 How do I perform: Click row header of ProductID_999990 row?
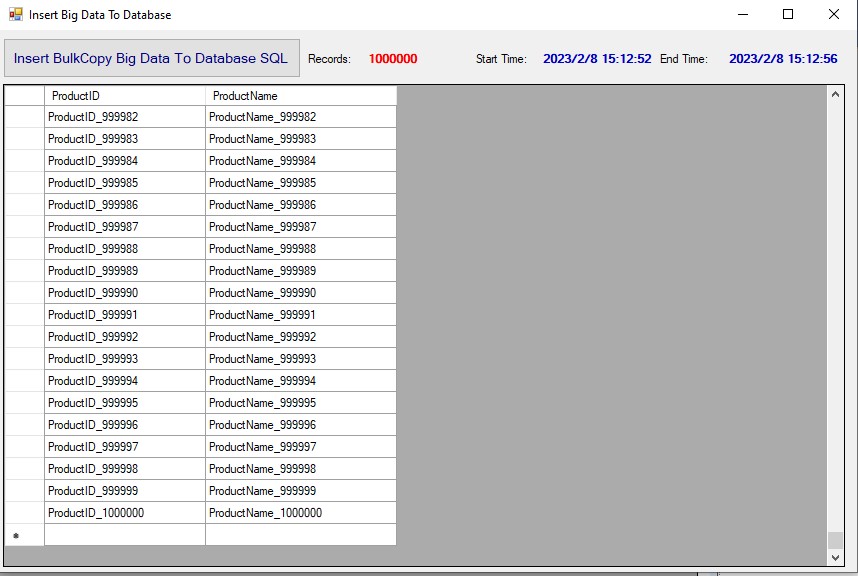click(24, 293)
